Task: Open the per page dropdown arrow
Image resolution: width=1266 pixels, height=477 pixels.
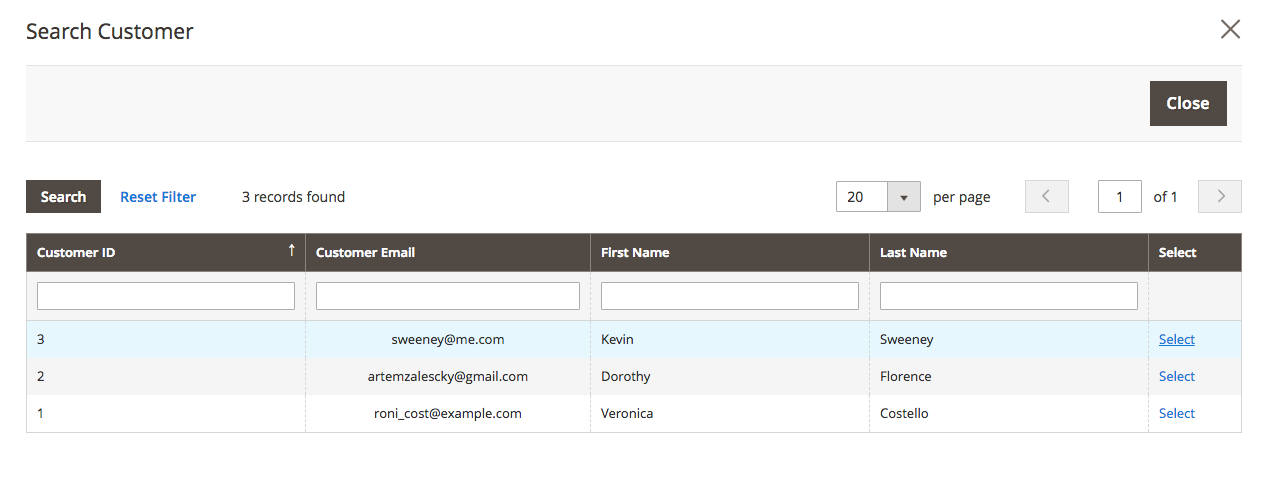Action: [x=903, y=197]
